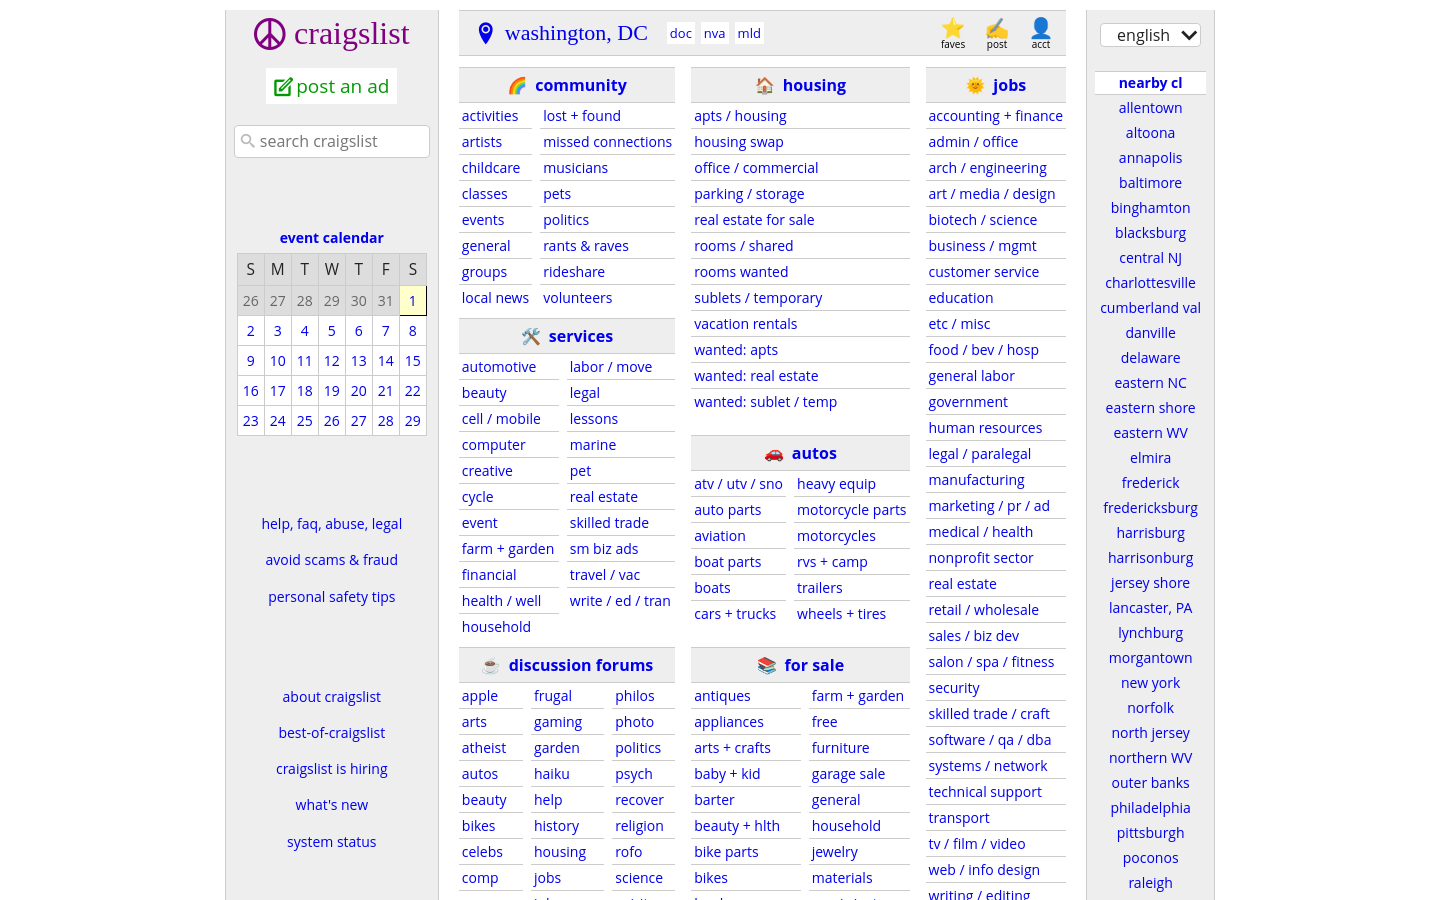Click the sun icon beside jobs
Image resolution: width=1440 pixels, height=900 pixels.
click(x=976, y=86)
